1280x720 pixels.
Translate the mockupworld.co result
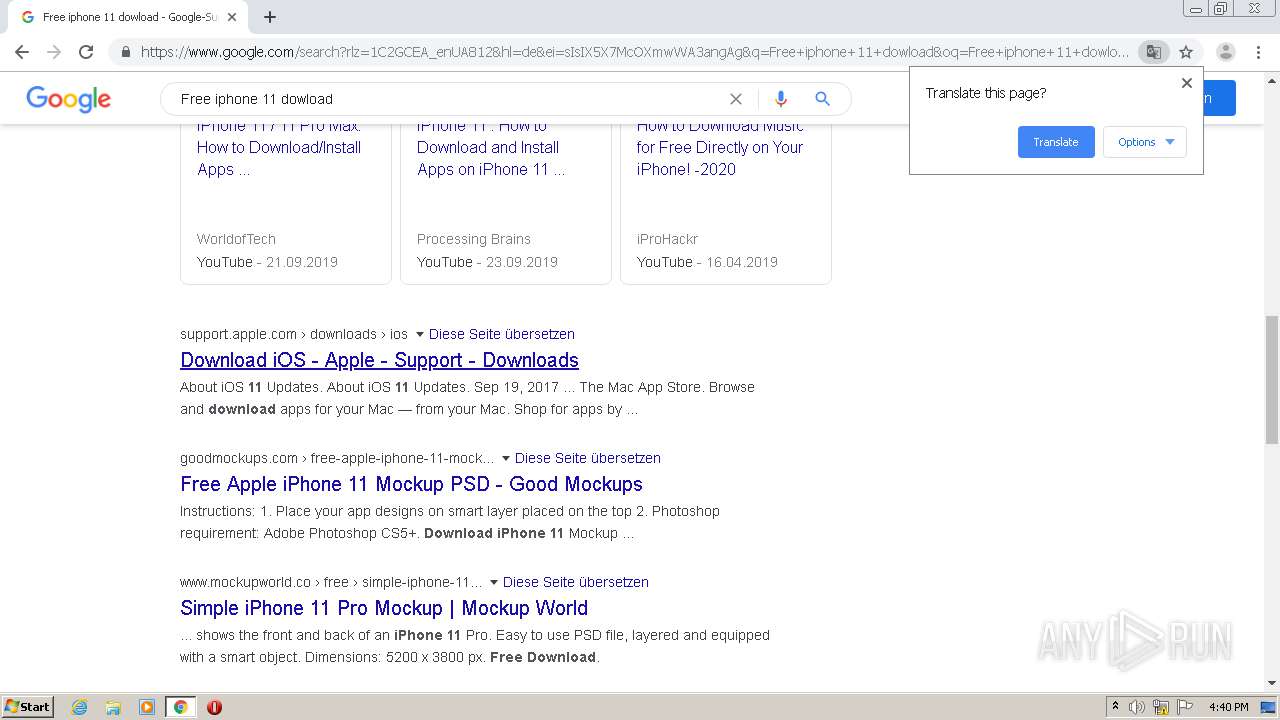[576, 582]
